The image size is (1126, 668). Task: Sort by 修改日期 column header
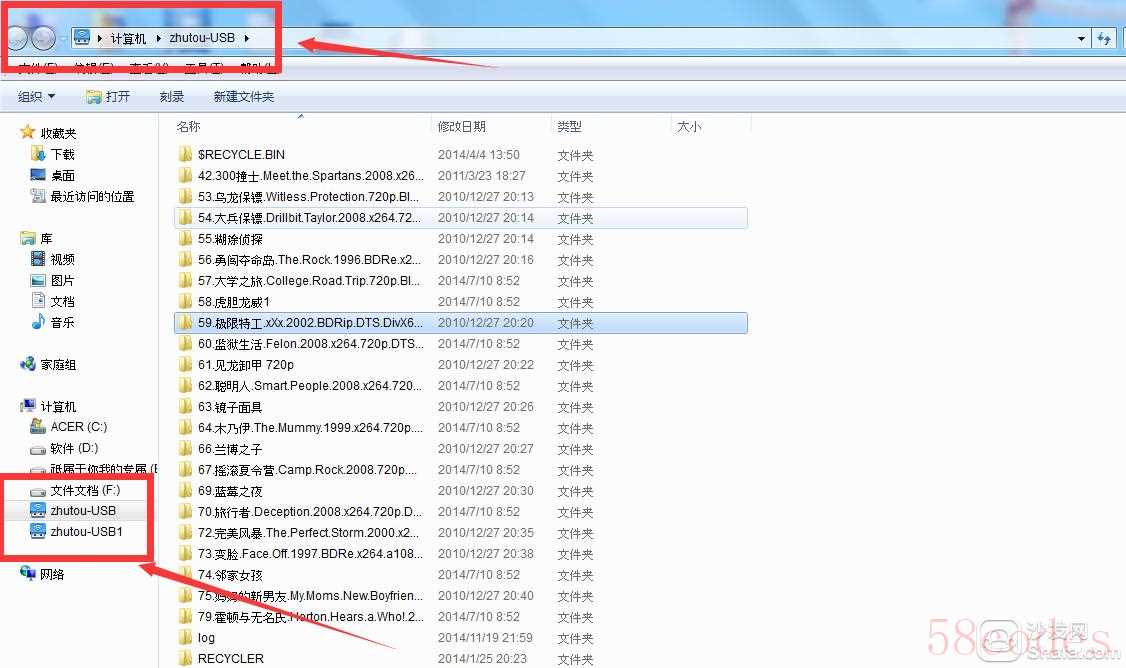462,126
